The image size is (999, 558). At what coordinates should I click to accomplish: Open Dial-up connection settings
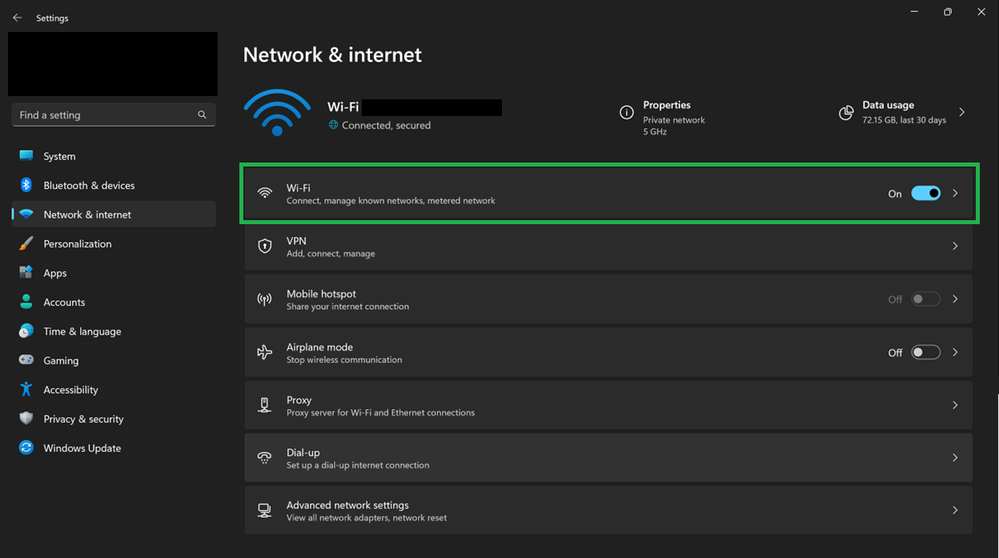600,458
